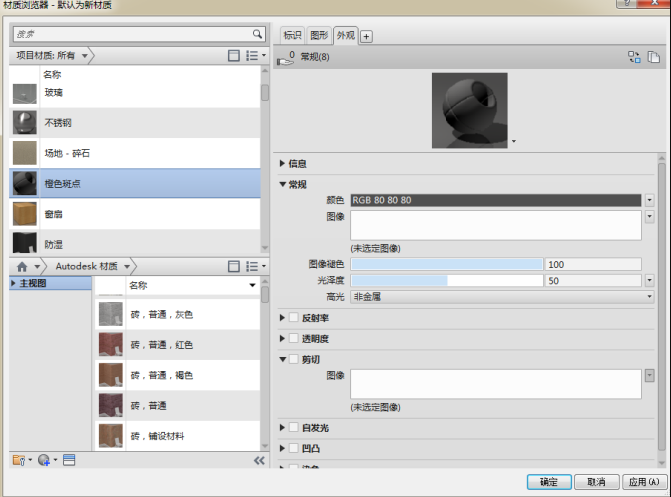Screen dimensions: 671x497
Task: Switch to the 外观 tab
Action: click(x=345, y=35)
